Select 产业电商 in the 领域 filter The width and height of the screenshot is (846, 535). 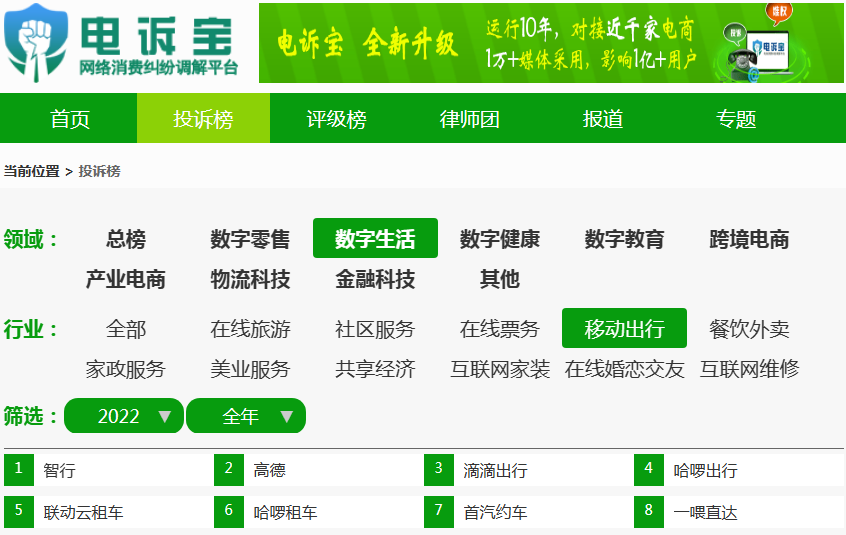pos(126,279)
